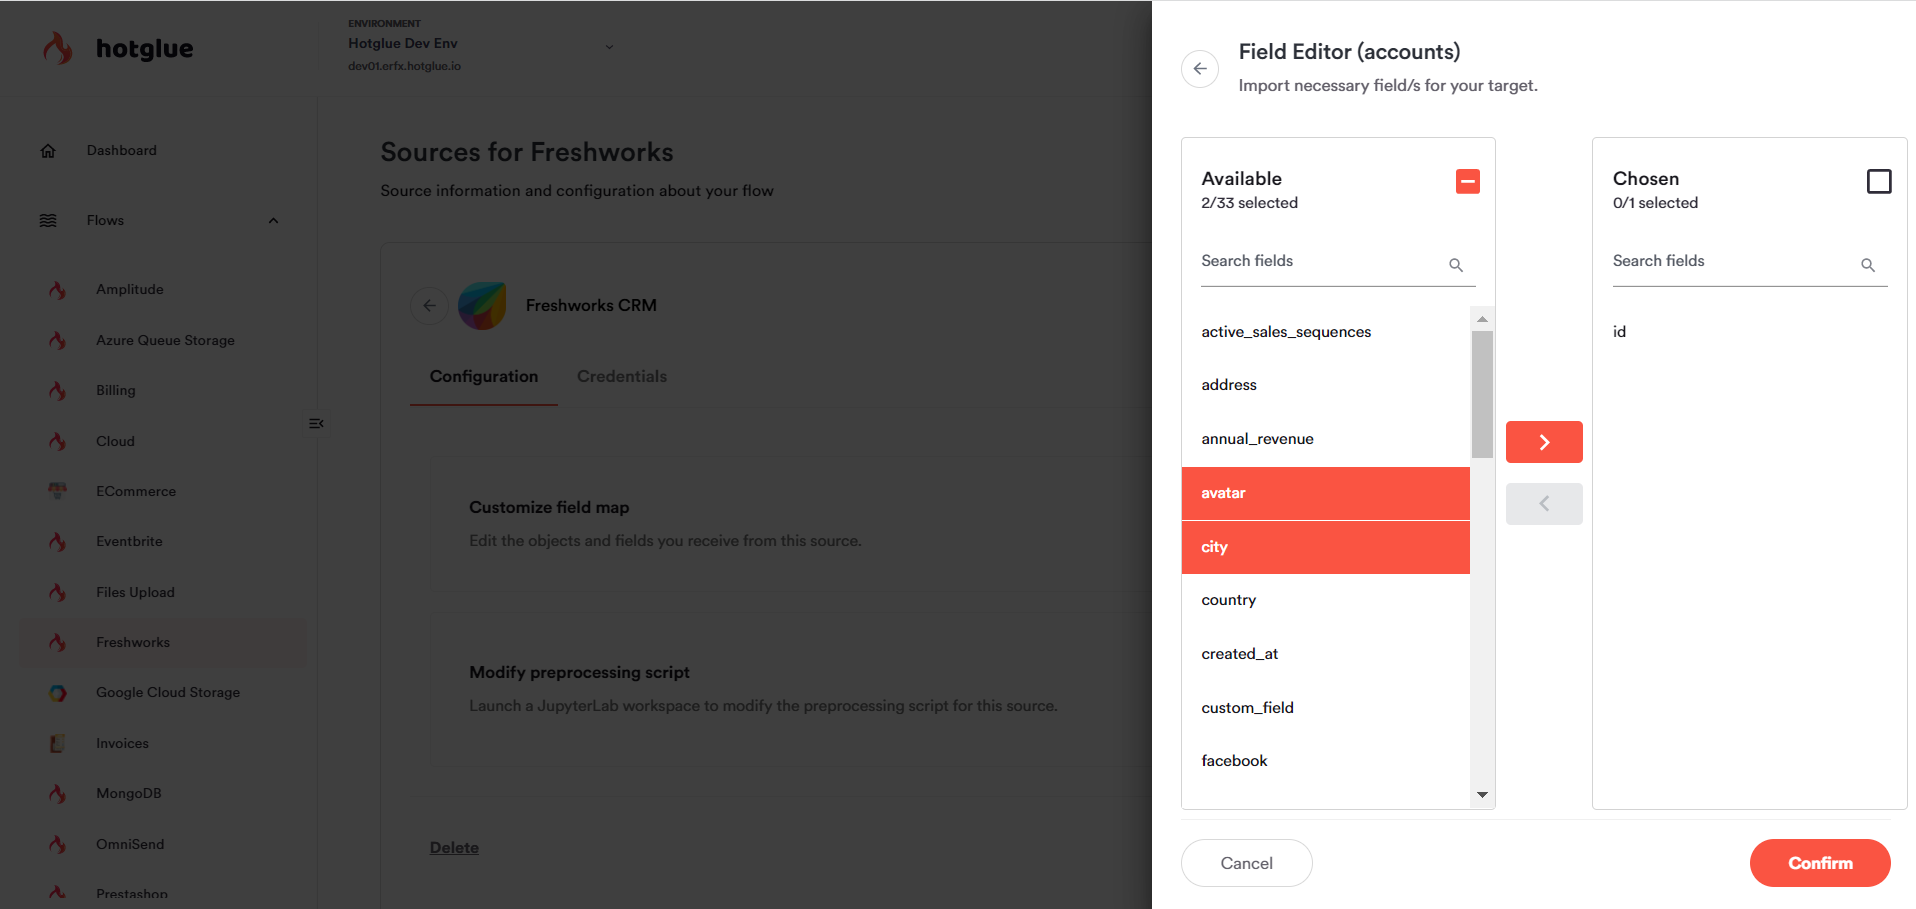The height and width of the screenshot is (909, 1916).
Task: Click the sidebar collapse icon
Action: tap(316, 424)
